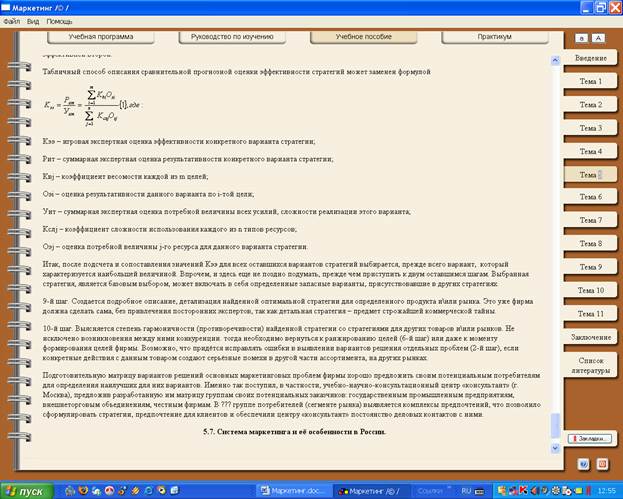Increase font size with large 'A' button
This screenshot has height=499, width=623.
click(598, 38)
